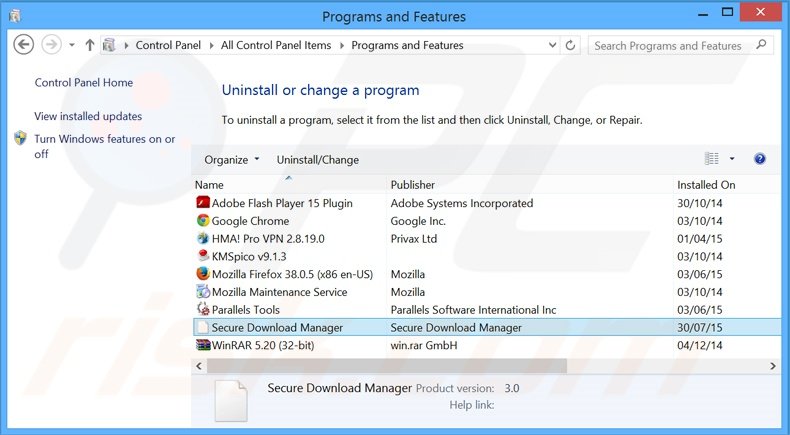Viewport: 790px width, 435px height.
Task: Select Secure Download Manager blank icon
Action: (203, 327)
